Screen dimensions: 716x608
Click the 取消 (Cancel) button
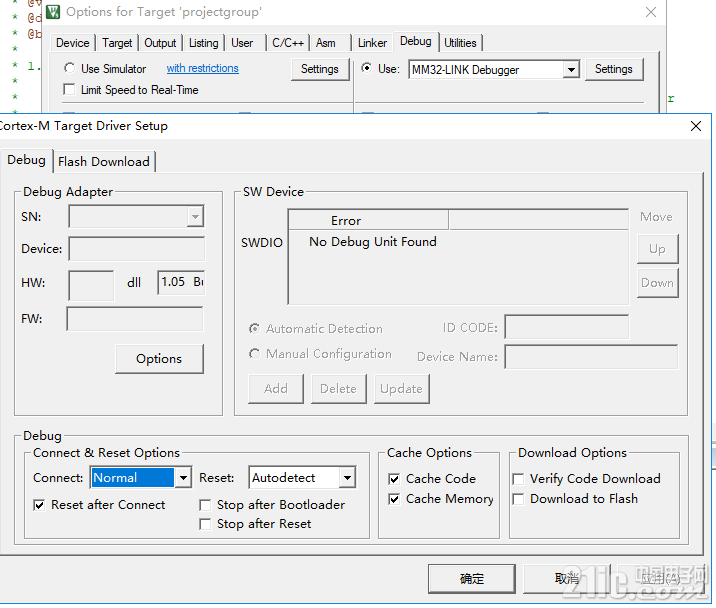[567, 579]
